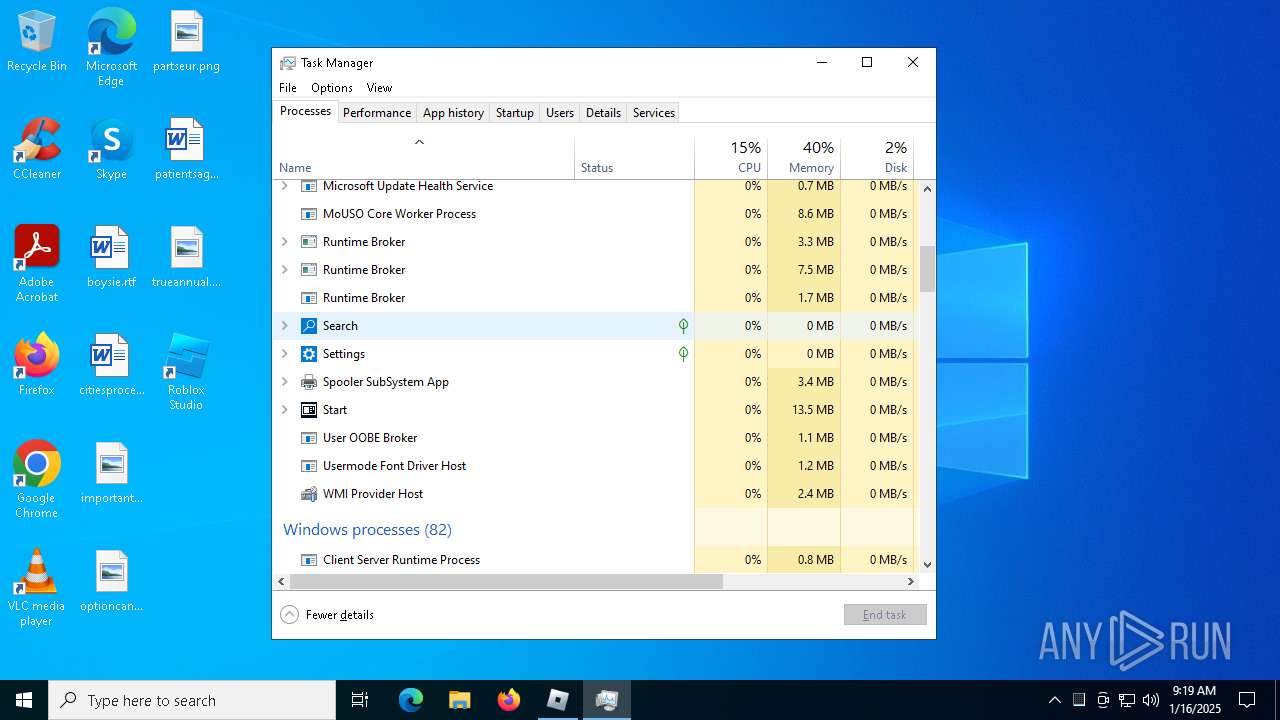
Task: Click the Usermode Font Driver Host icon
Action: pyautogui.click(x=309, y=466)
